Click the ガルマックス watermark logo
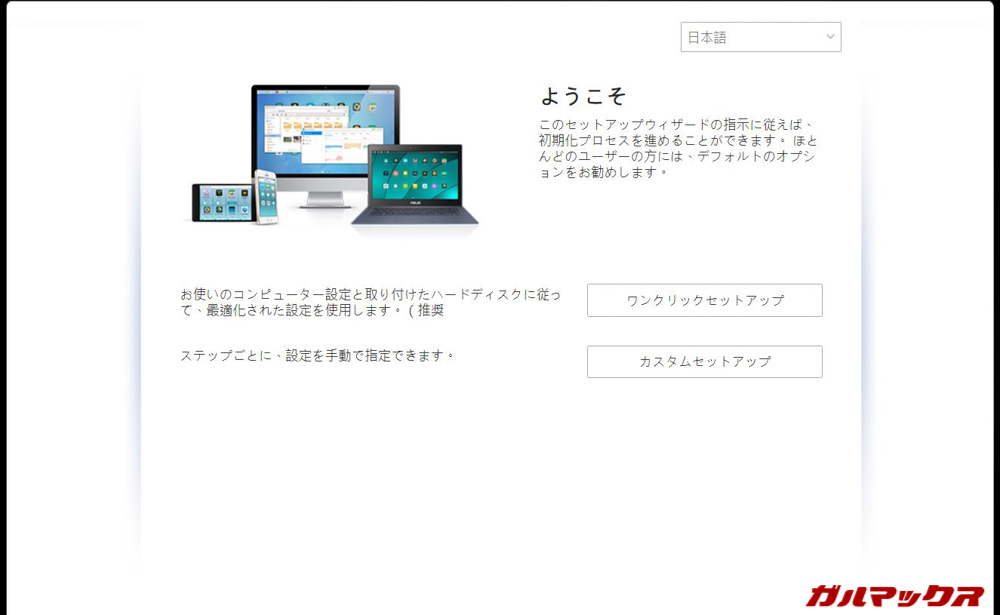Image resolution: width=1000 pixels, height=615 pixels. click(895, 596)
